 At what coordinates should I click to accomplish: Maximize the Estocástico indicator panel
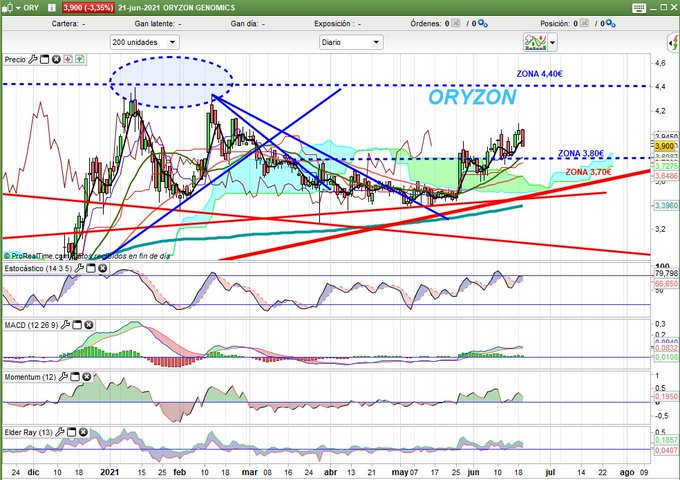pyautogui.click(x=91, y=268)
